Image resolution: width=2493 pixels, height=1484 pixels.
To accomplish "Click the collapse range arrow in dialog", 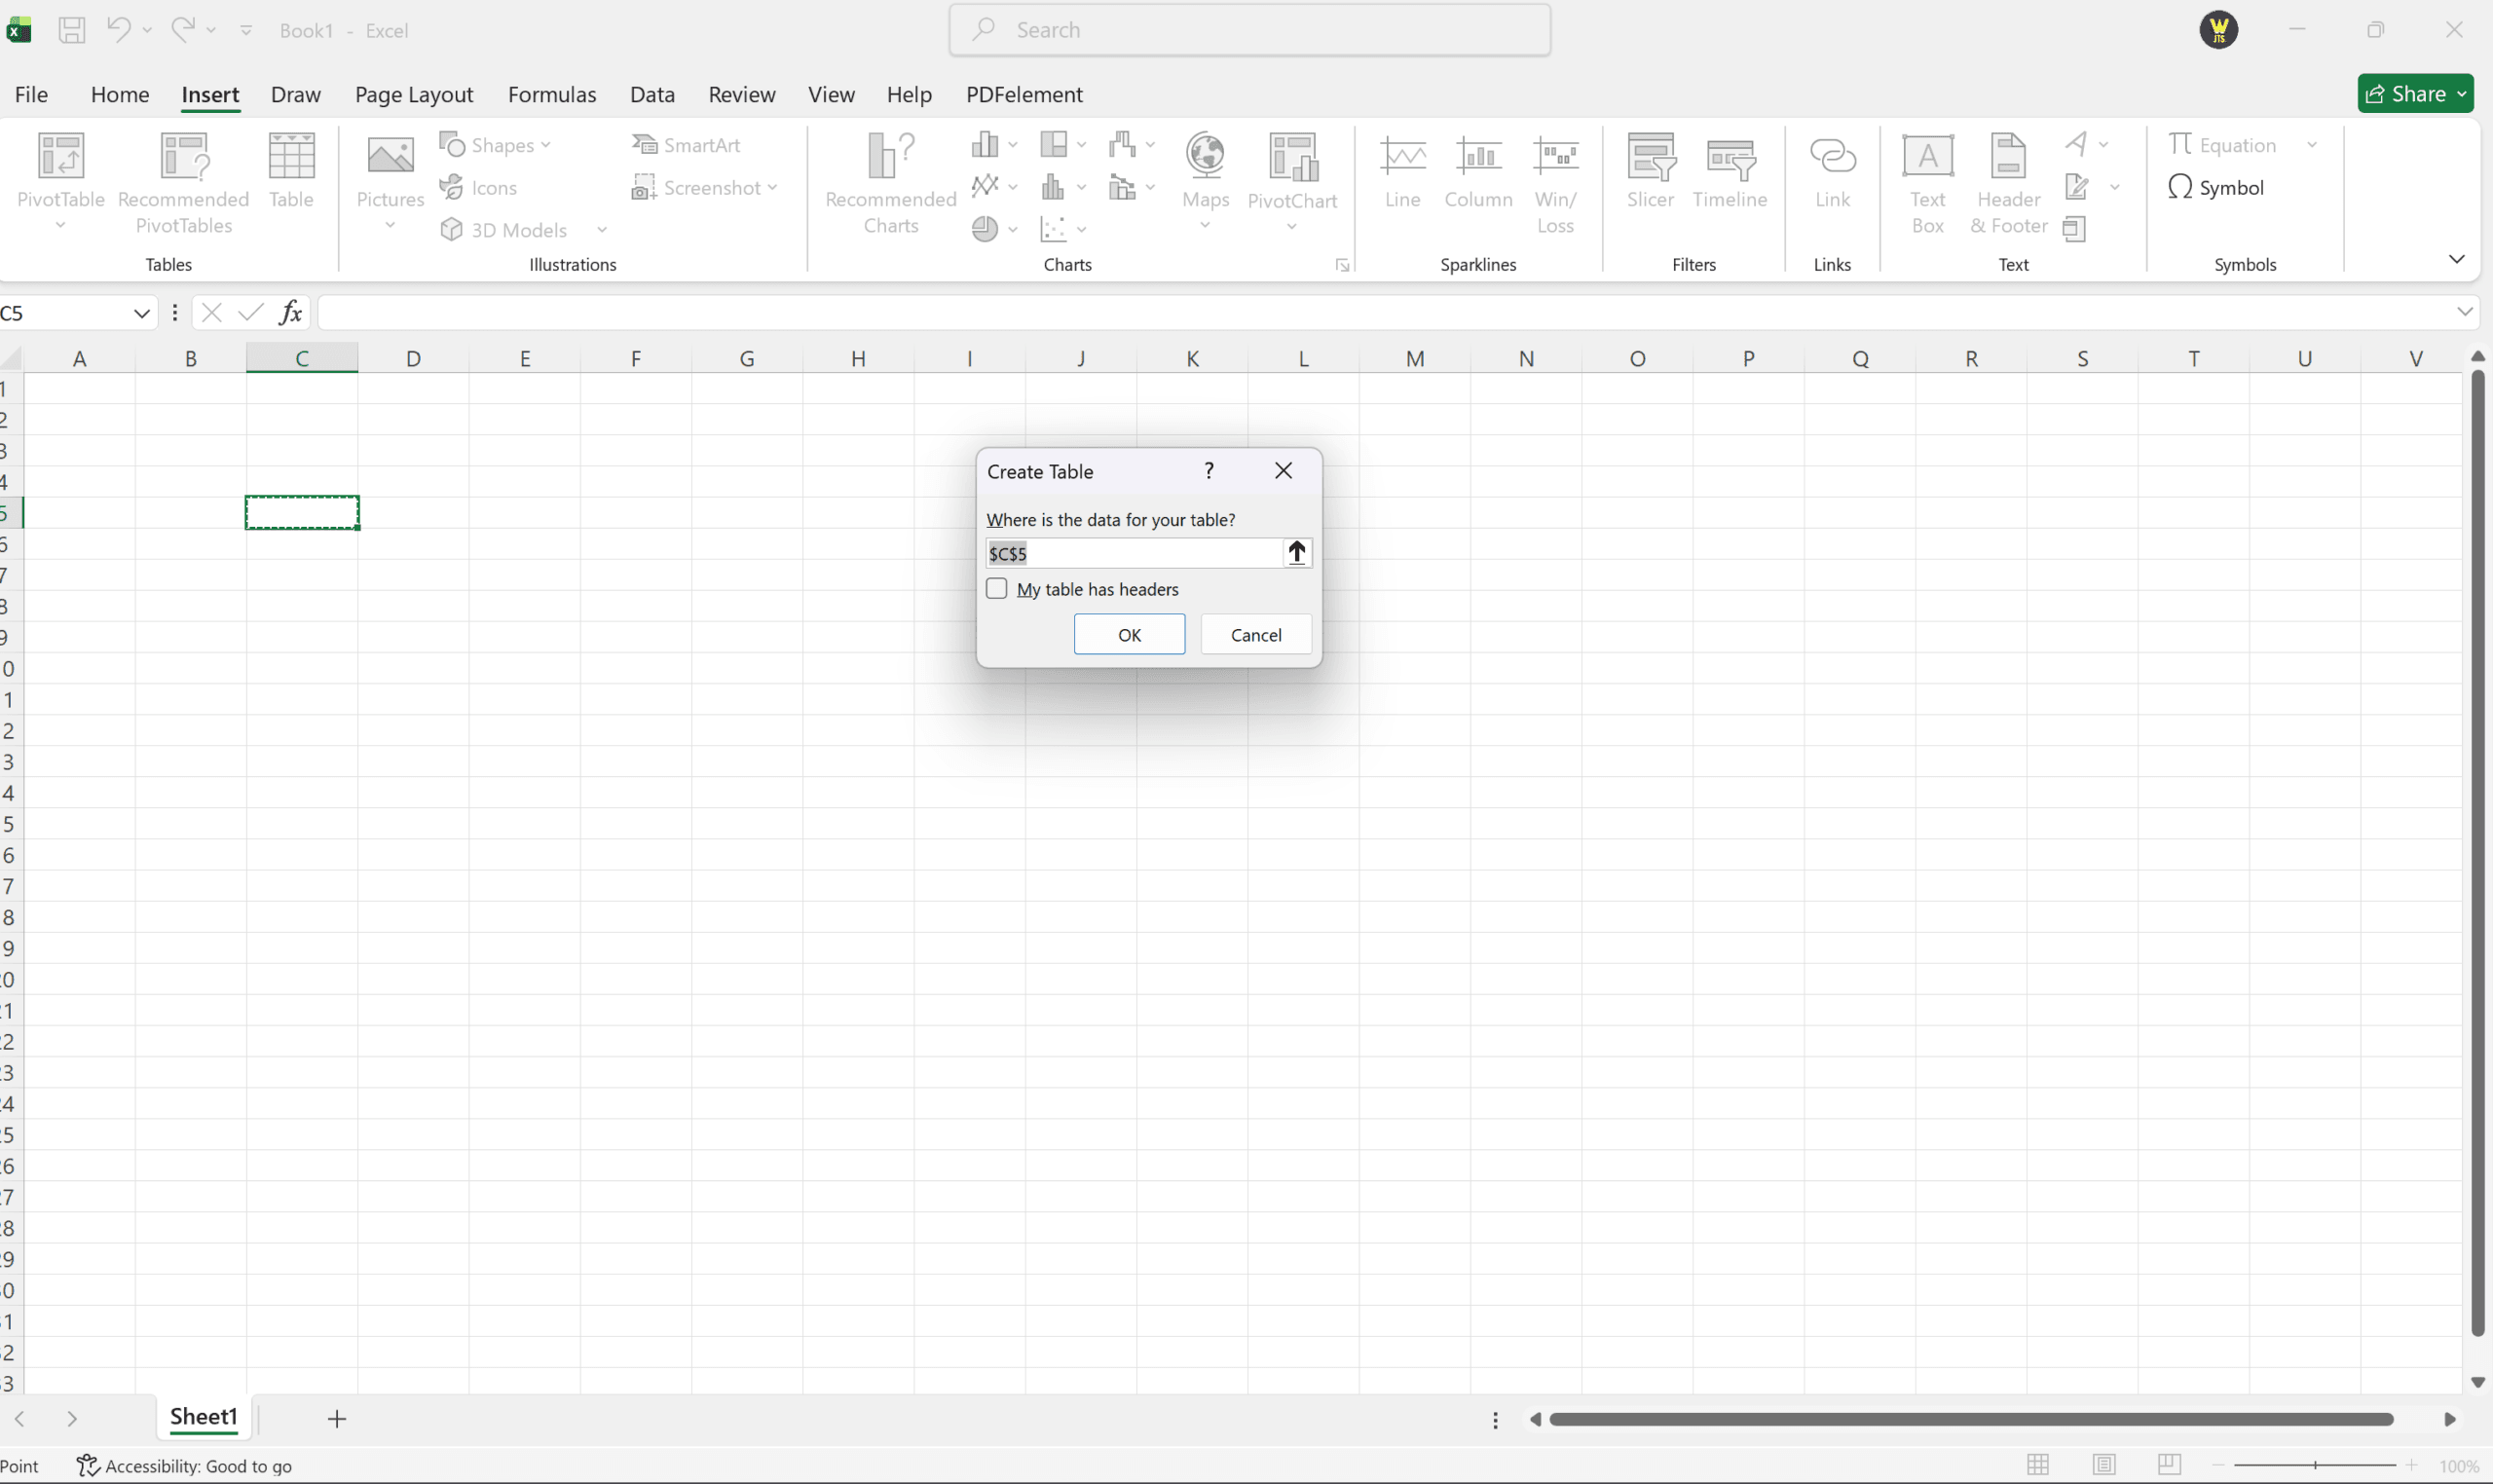I will (x=1296, y=553).
